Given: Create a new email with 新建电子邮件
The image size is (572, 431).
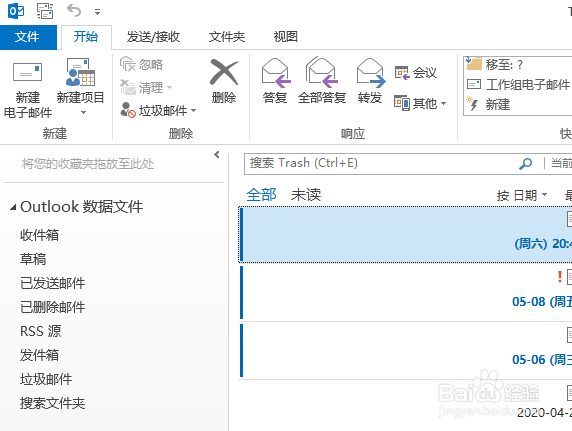Looking at the screenshot, I should pyautogui.click(x=28, y=89).
